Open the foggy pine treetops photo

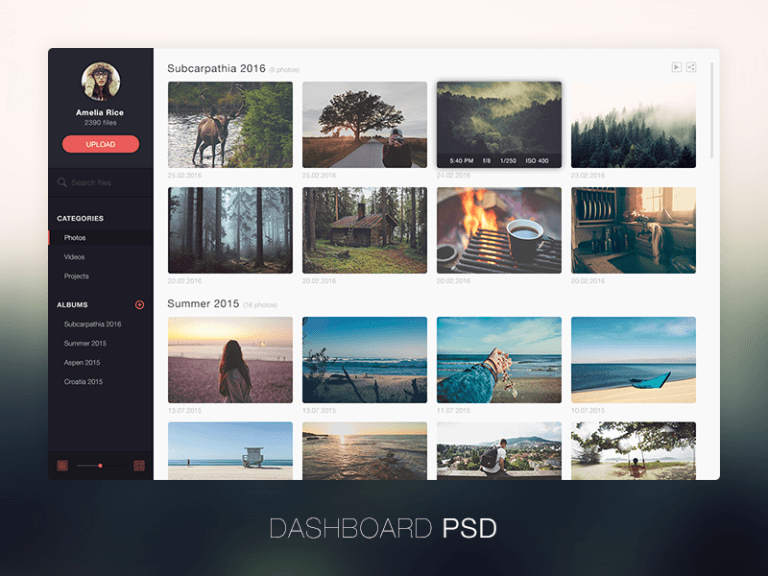pyautogui.click(x=633, y=124)
